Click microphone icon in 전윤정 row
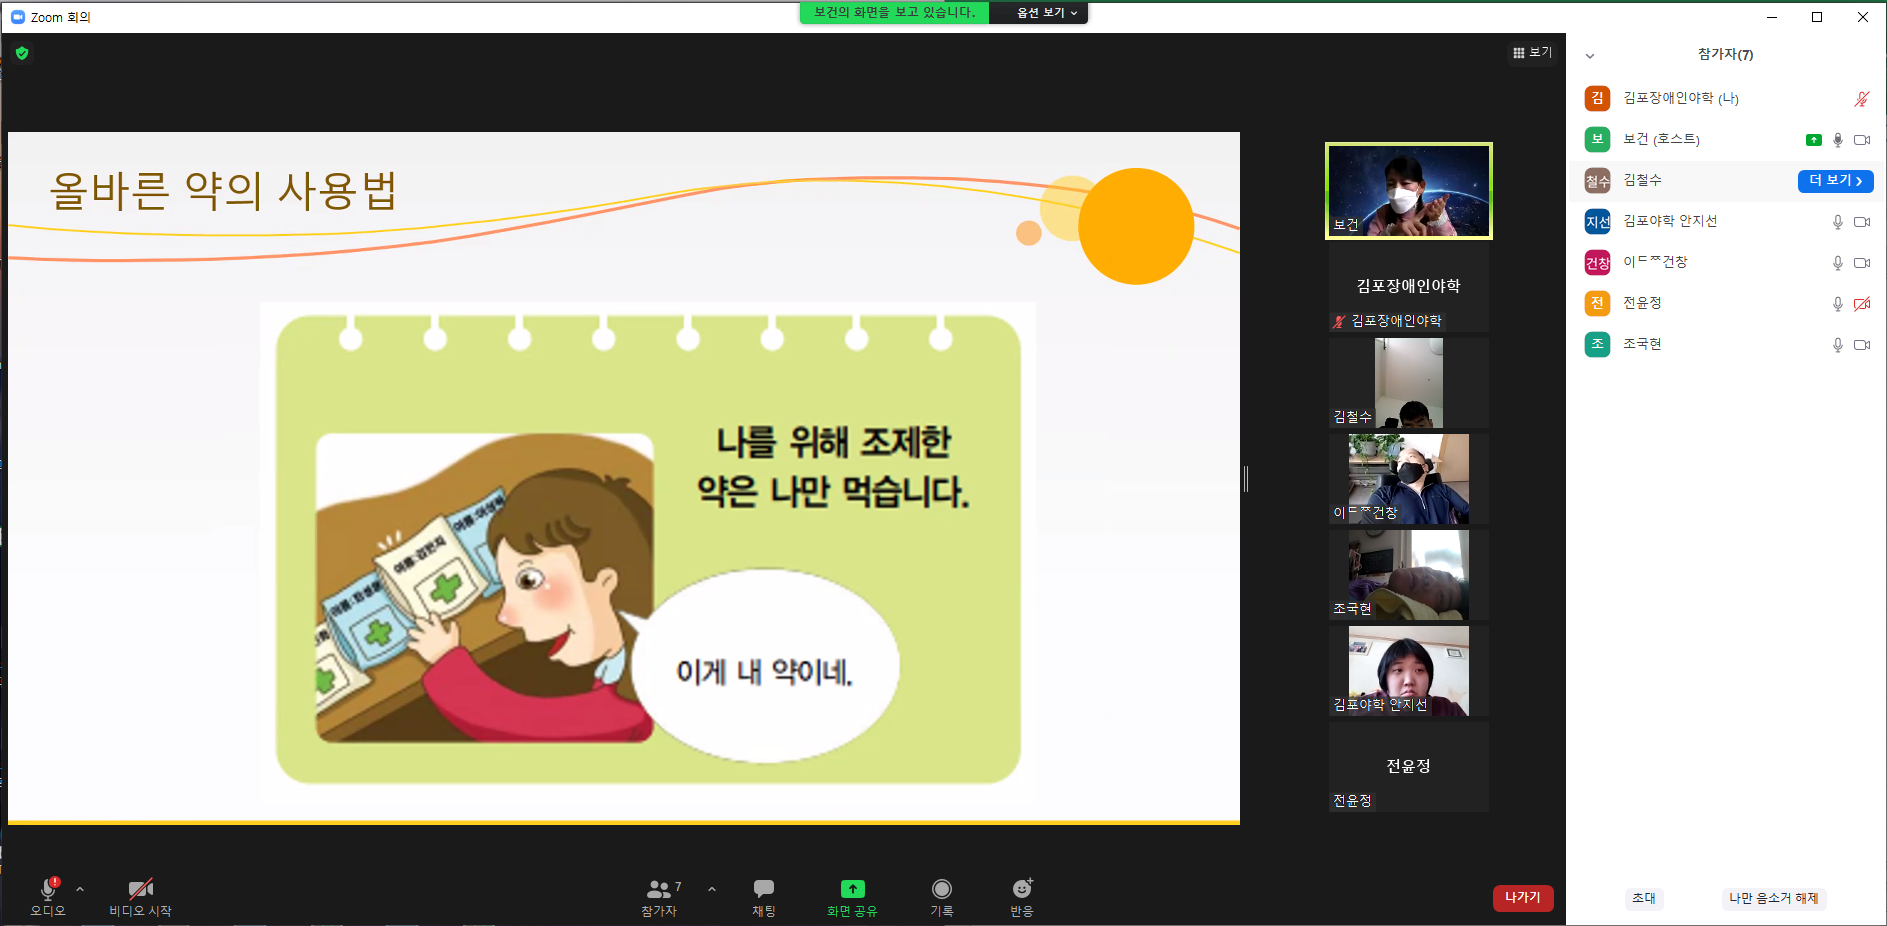Viewport: 1887px width, 926px height. [1838, 304]
